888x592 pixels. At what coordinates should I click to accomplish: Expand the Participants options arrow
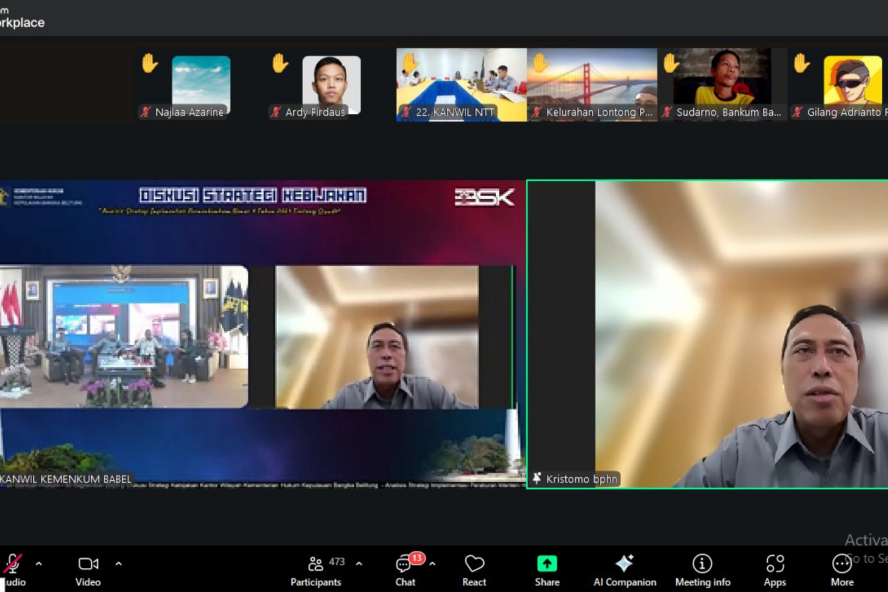359,564
